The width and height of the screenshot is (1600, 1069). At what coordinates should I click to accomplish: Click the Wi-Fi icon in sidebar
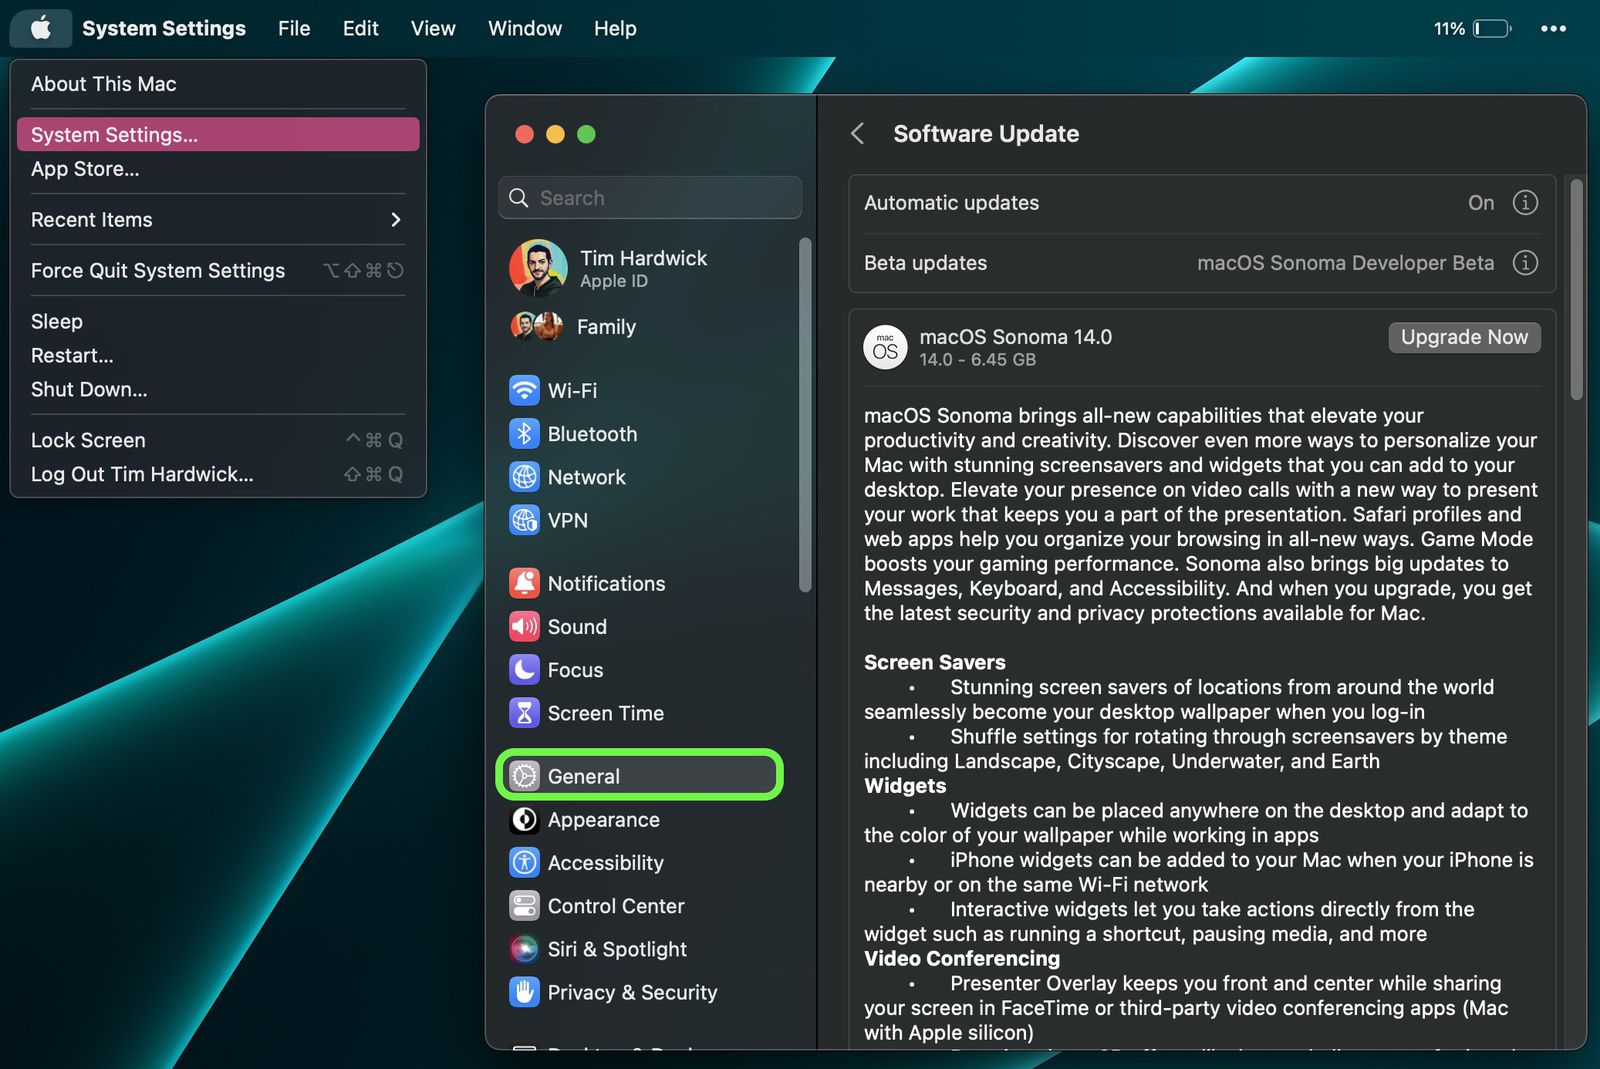click(524, 390)
